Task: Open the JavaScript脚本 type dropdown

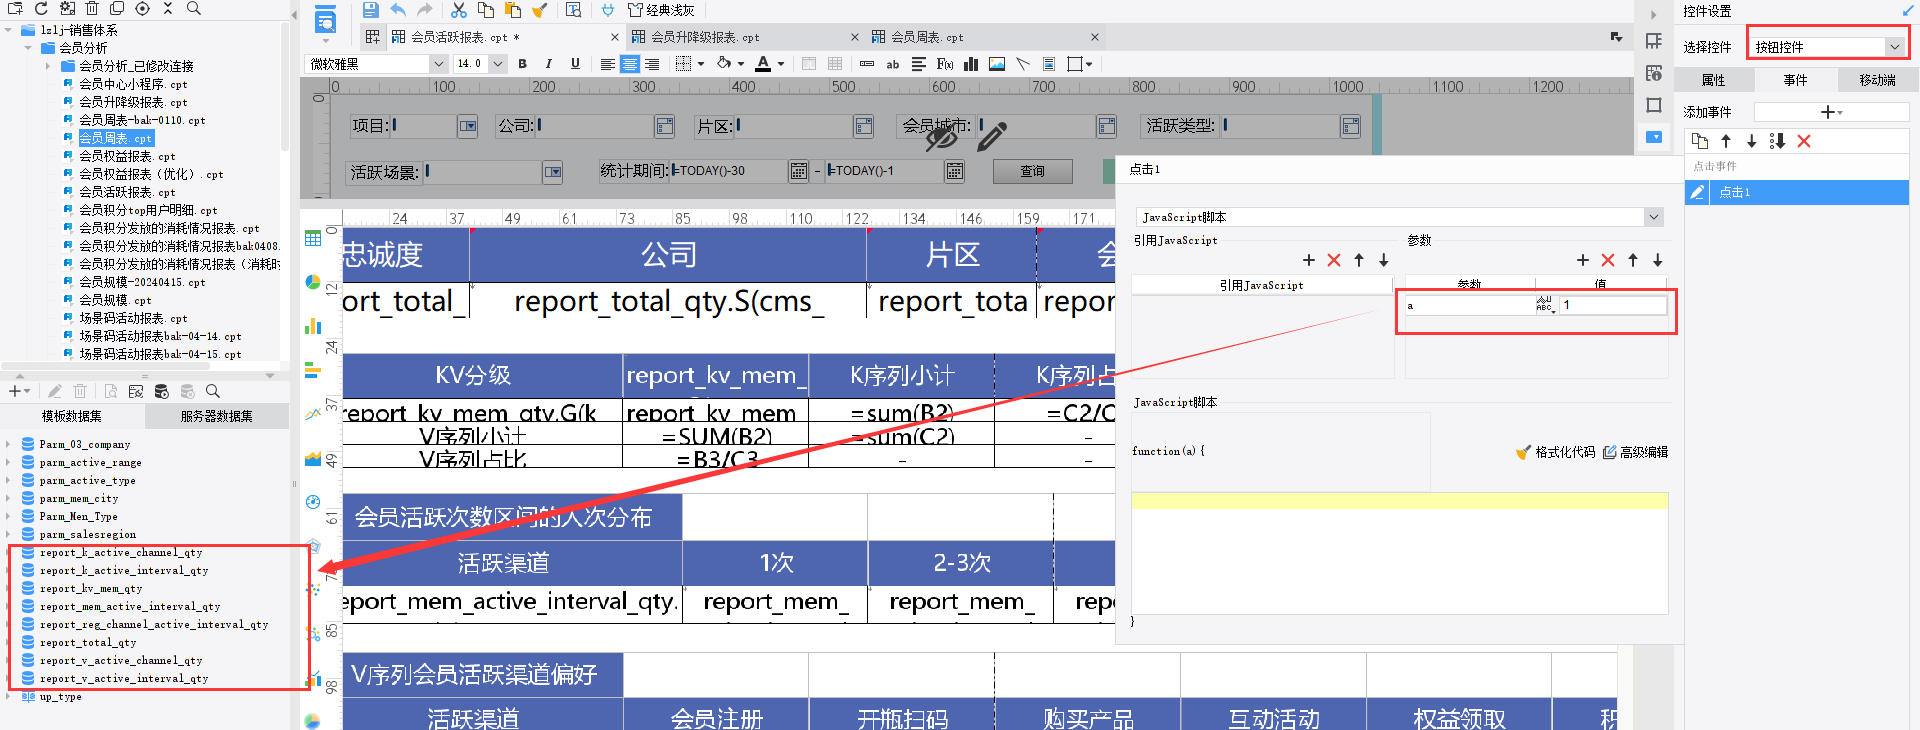Action: pos(1654,217)
